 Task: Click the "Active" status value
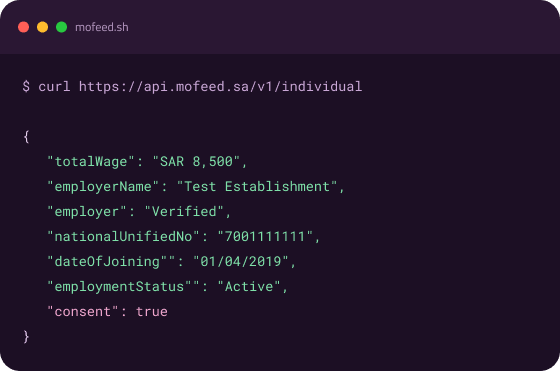pos(249,286)
